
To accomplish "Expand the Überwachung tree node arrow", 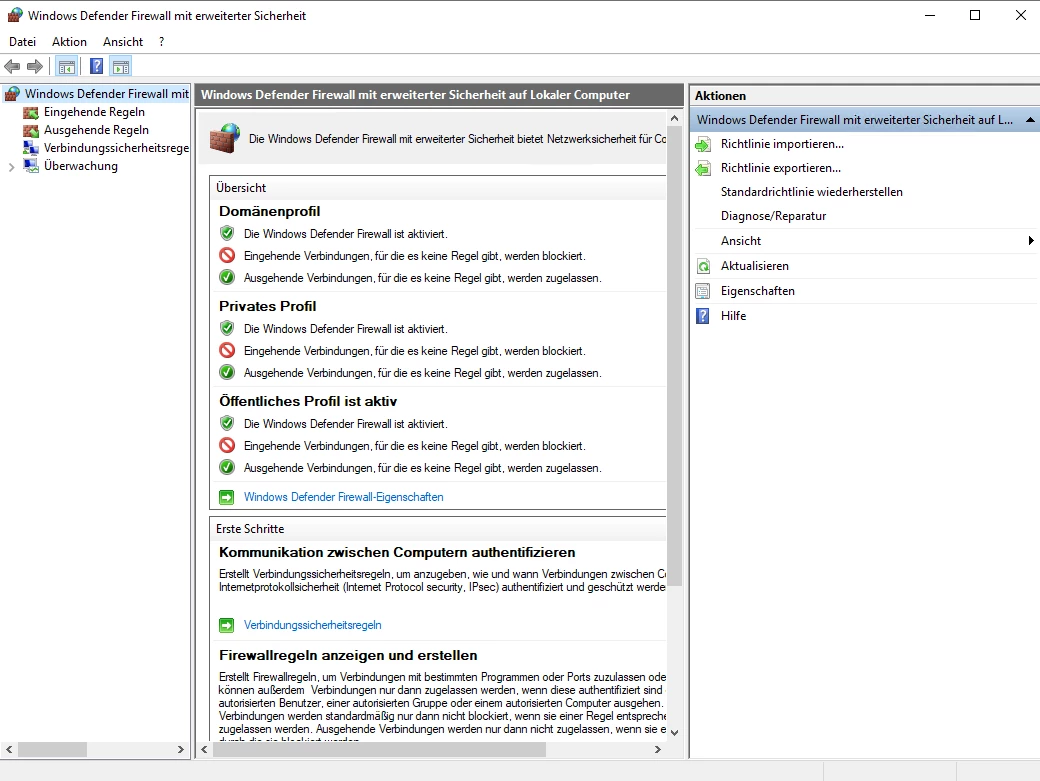I will [11, 167].
